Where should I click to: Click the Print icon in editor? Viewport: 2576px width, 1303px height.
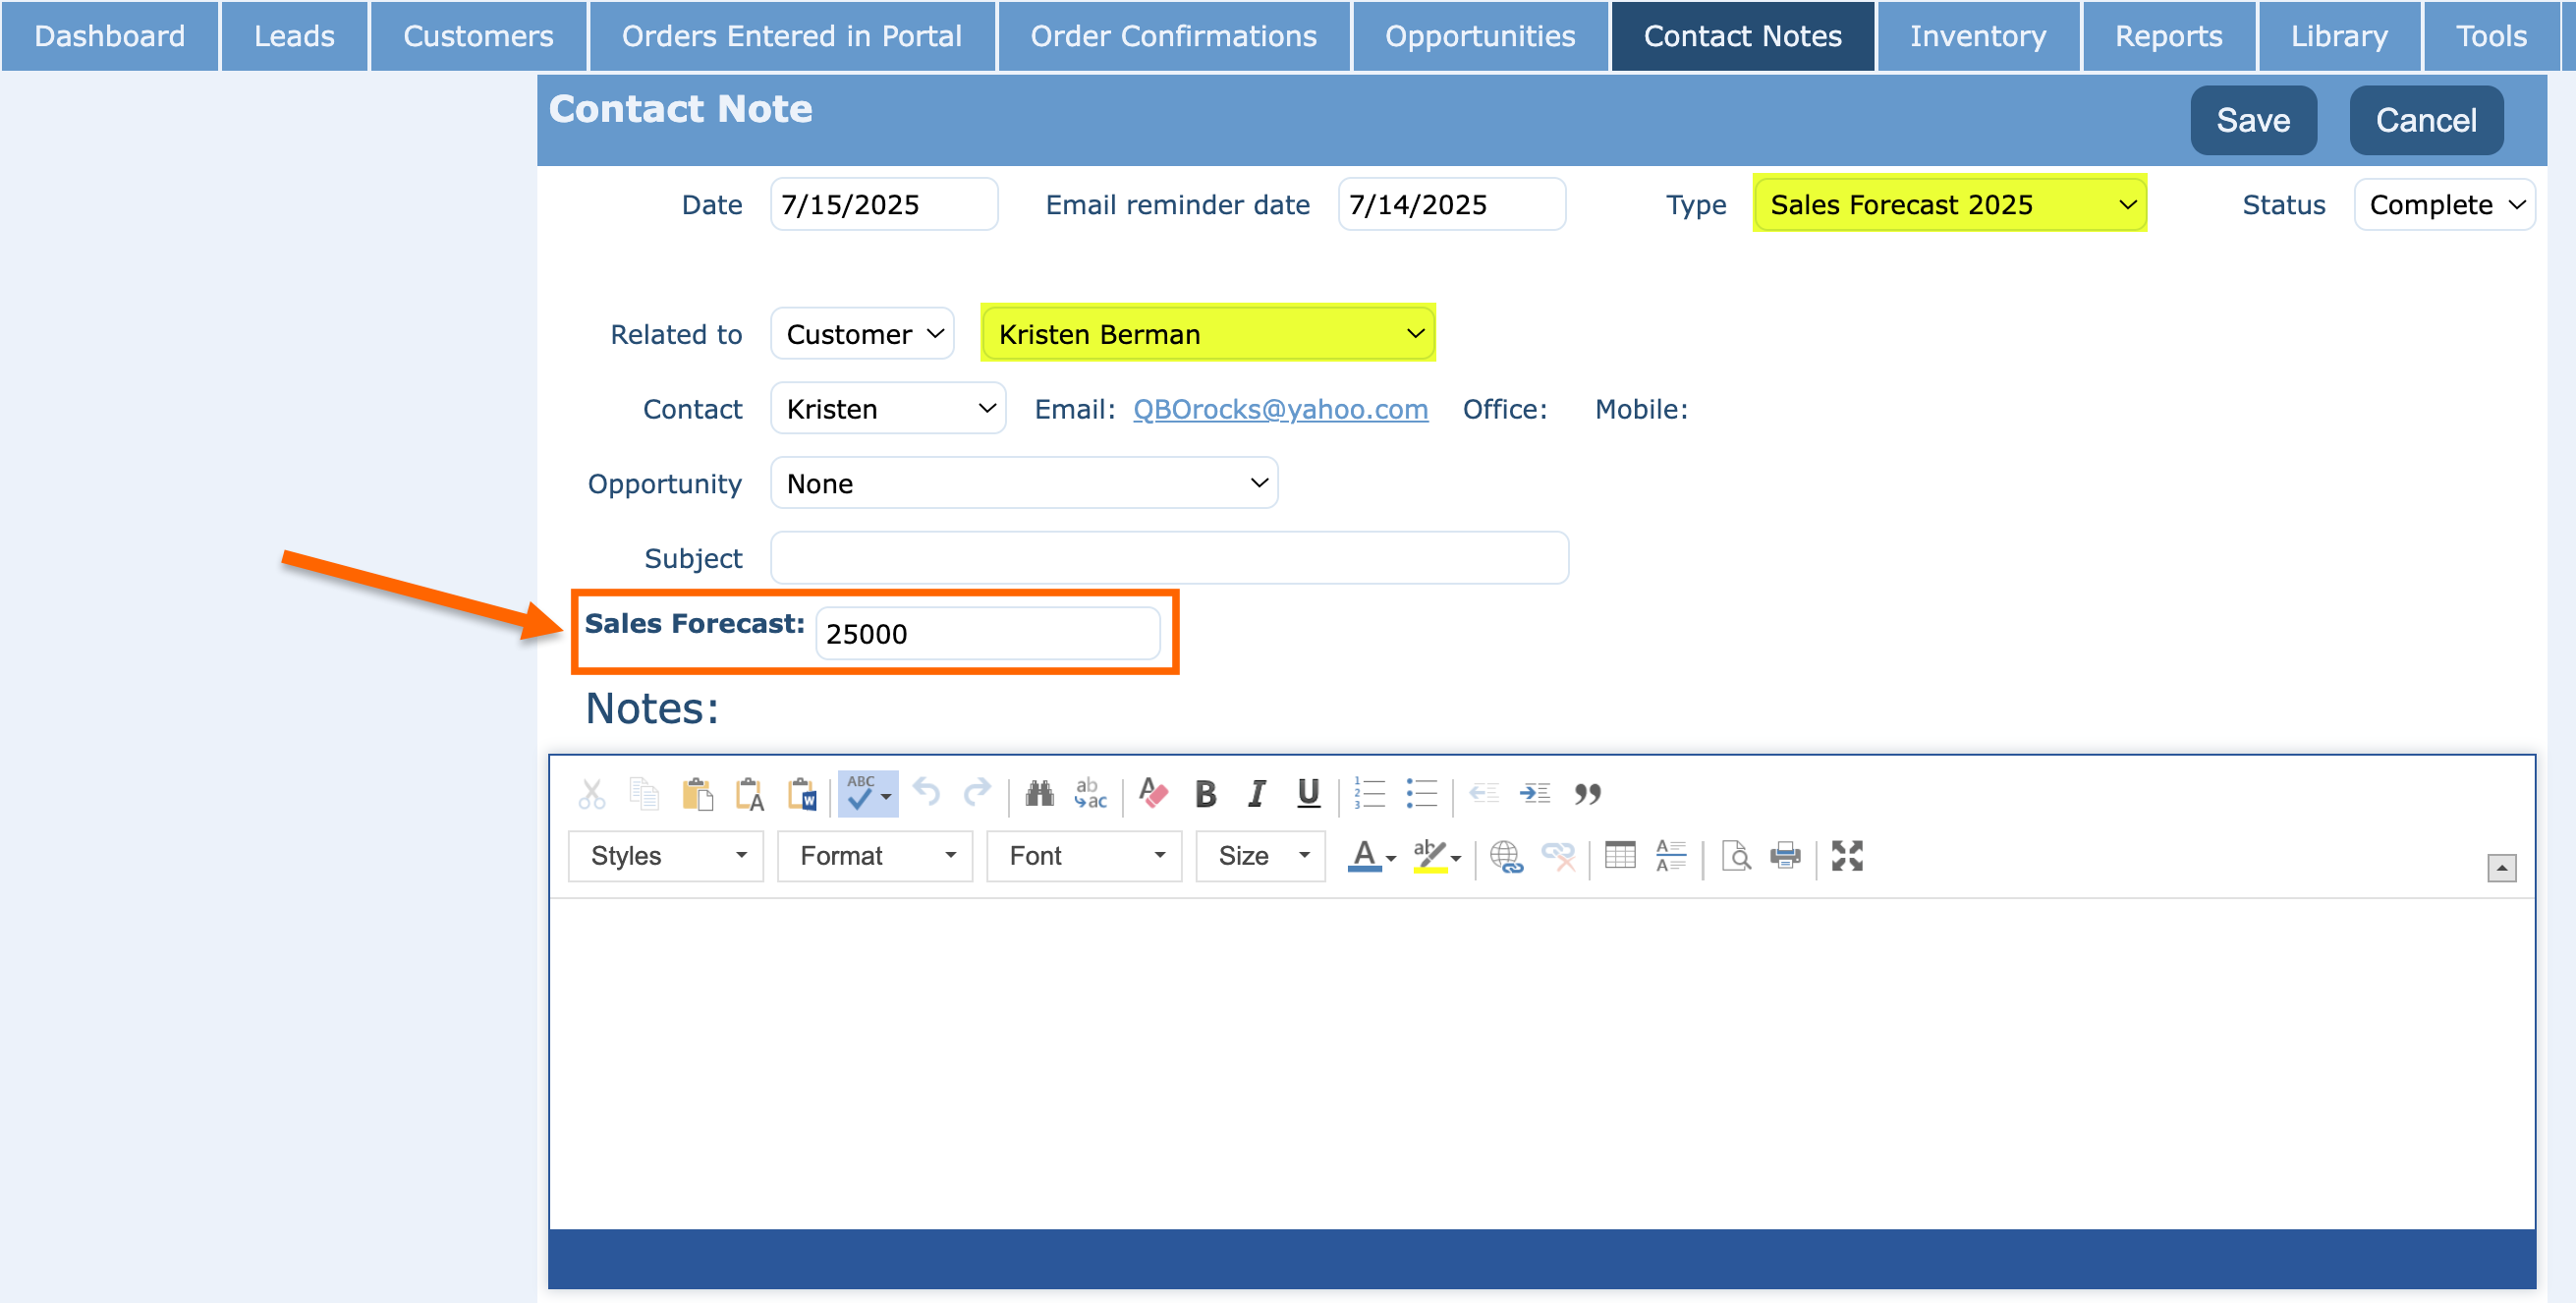click(1784, 856)
